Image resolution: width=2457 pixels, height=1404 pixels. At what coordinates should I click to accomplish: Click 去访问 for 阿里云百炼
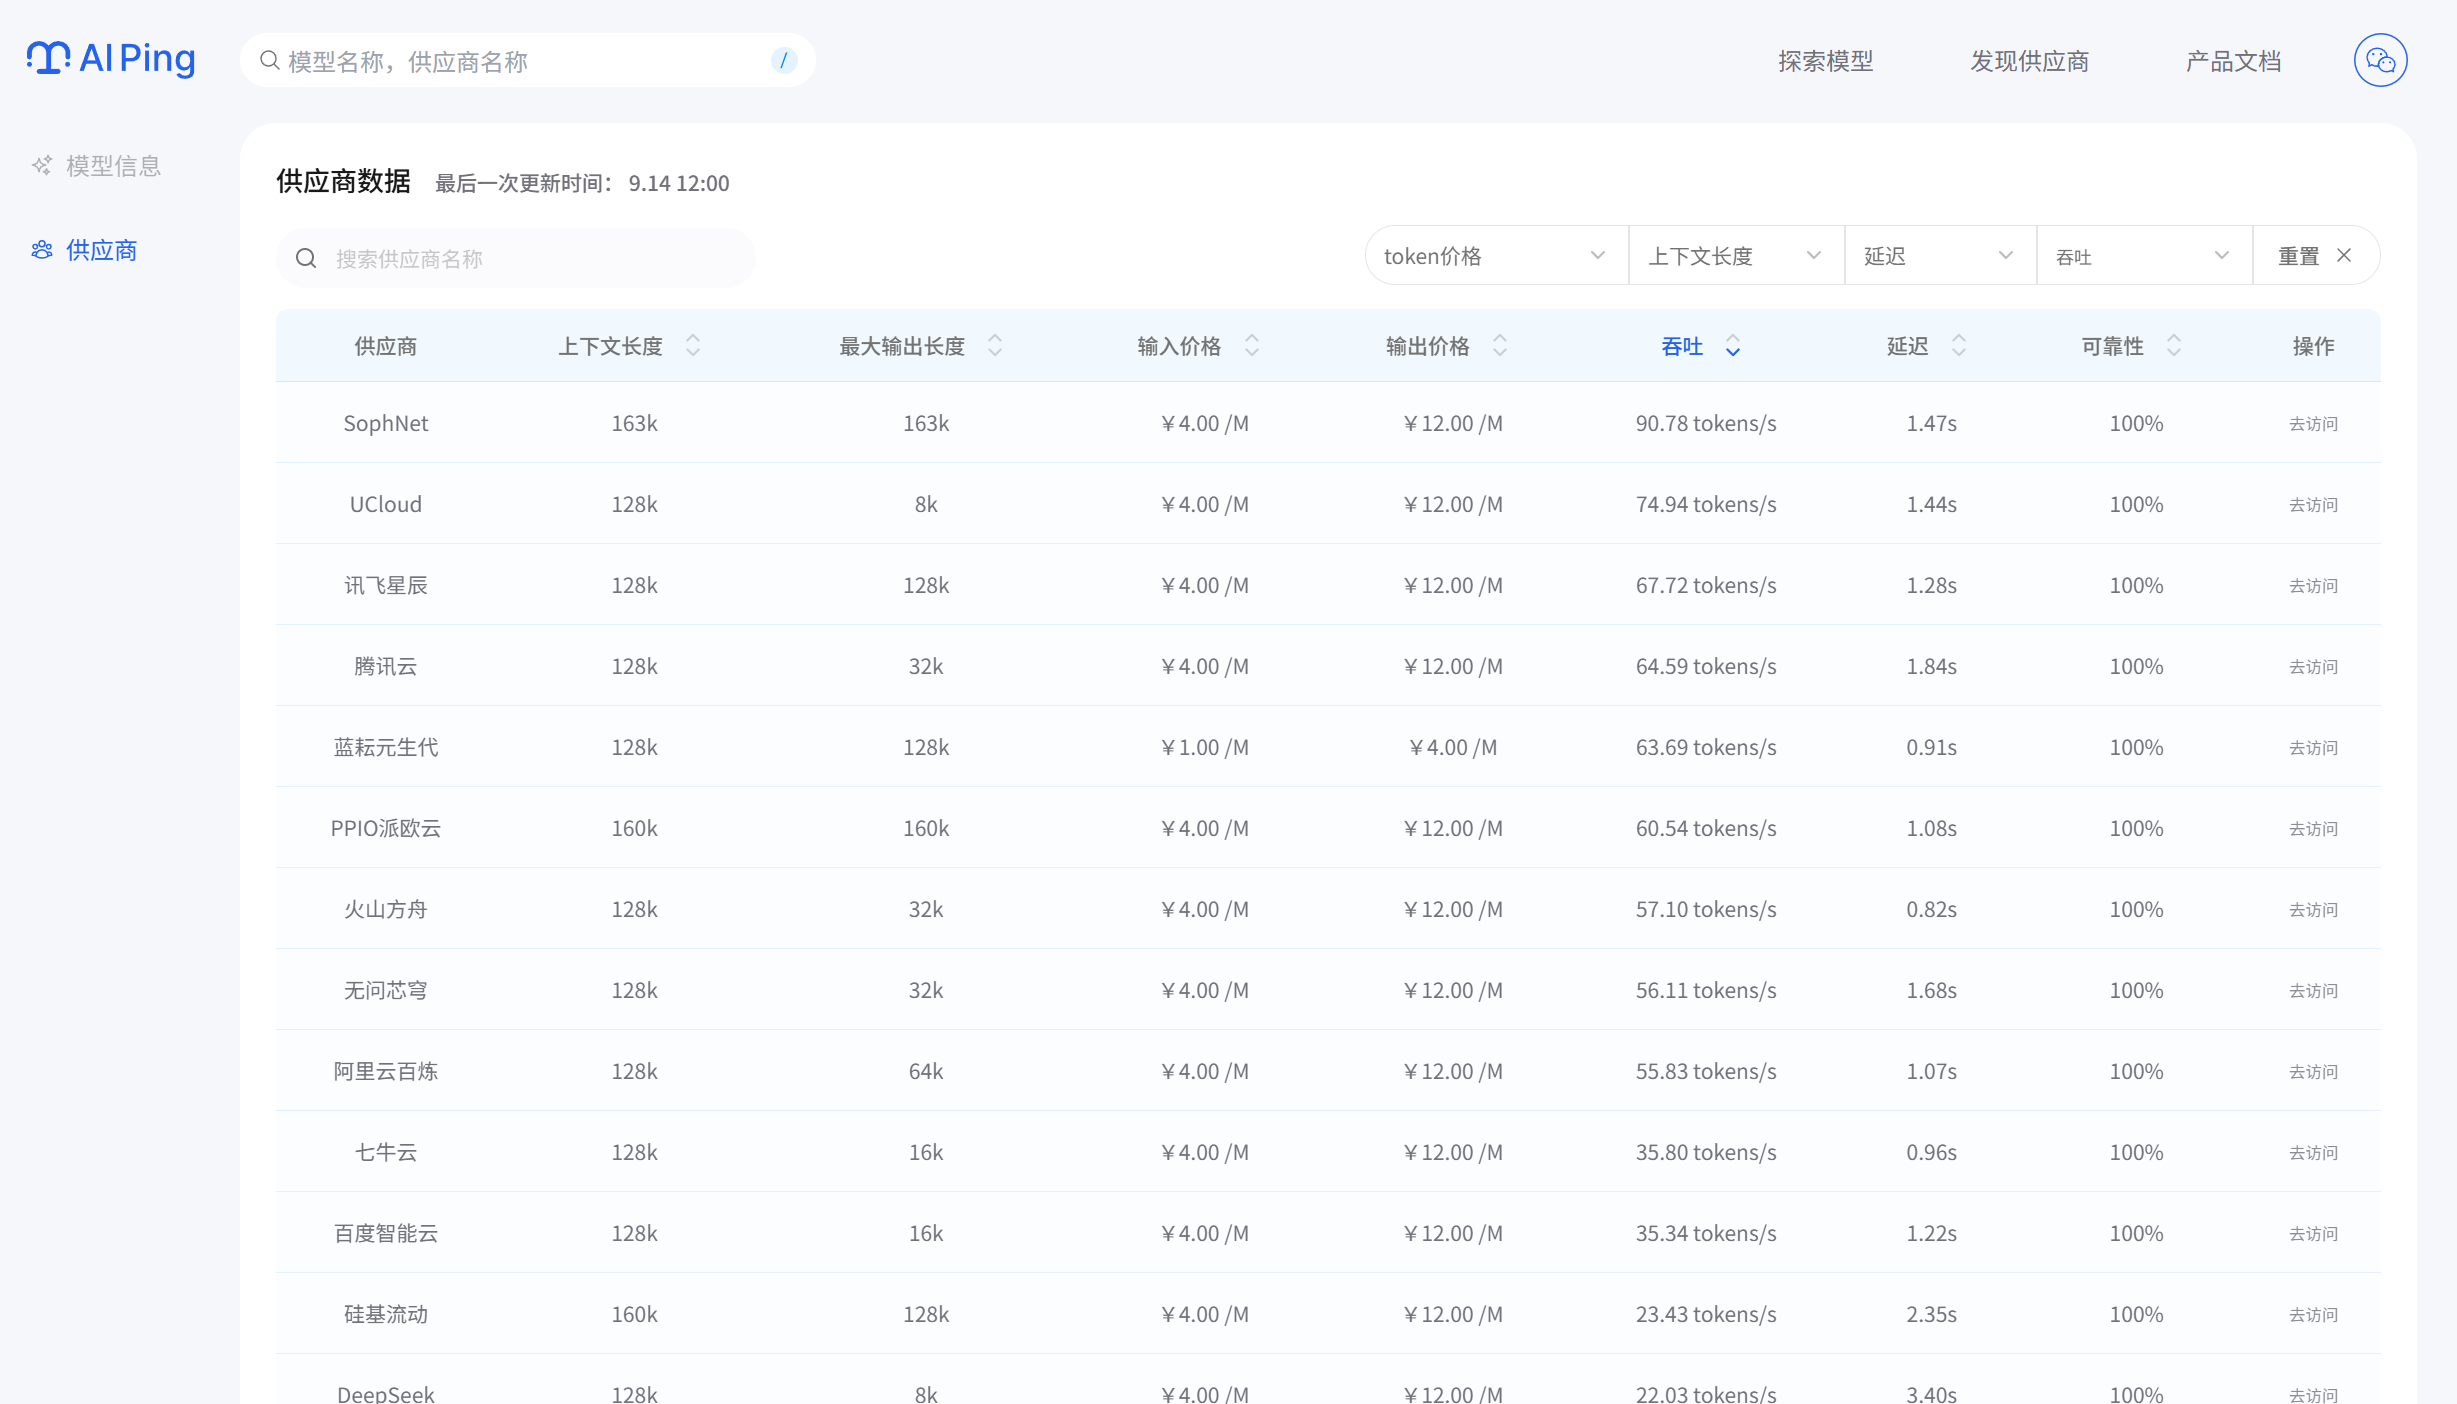2313,1072
